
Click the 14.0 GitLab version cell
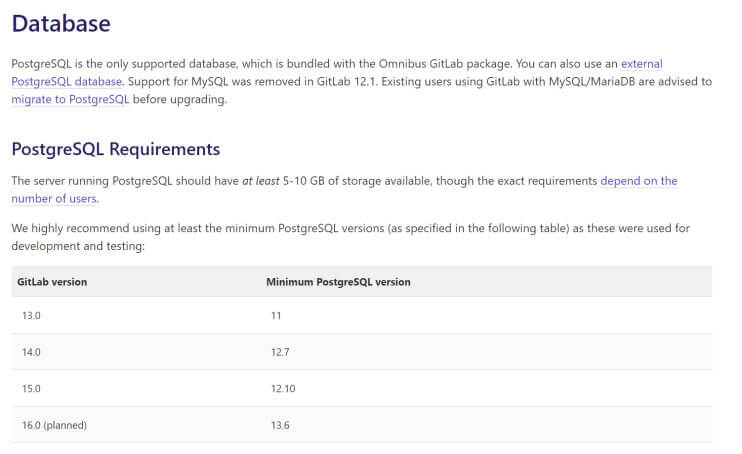click(31, 352)
